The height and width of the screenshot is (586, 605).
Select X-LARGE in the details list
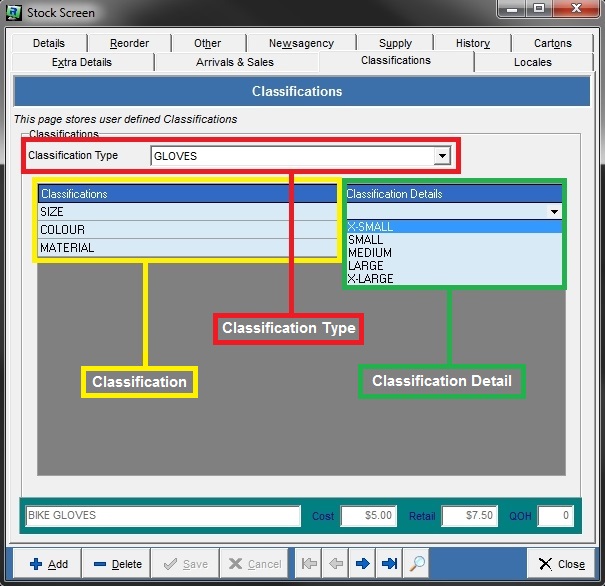pyautogui.click(x=370, y=279)
